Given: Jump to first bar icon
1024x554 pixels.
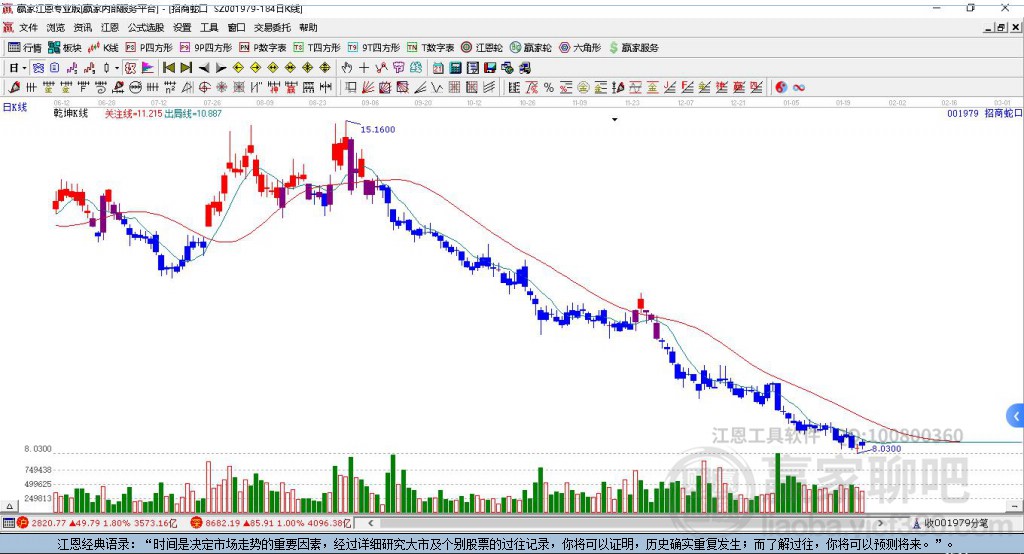Looking at the screenshot, I should point(169,68).
